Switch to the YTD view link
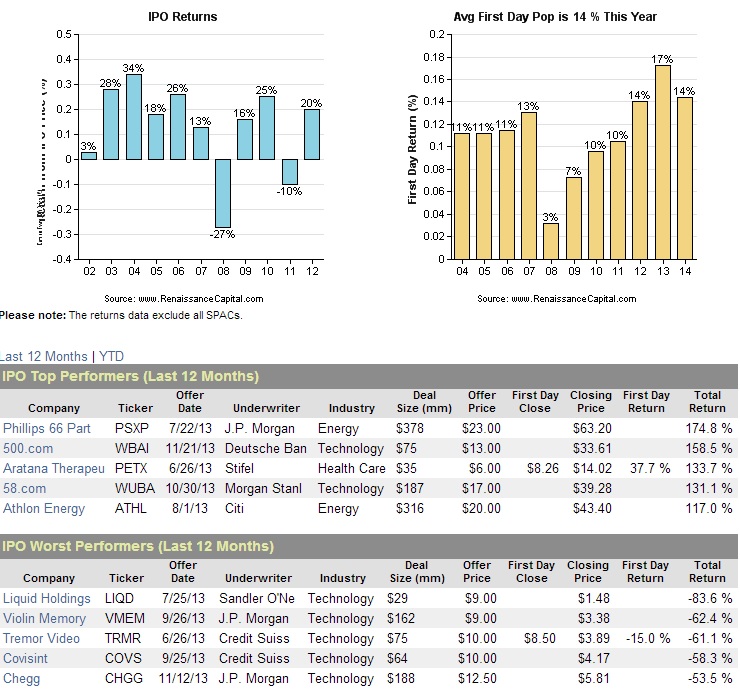The width and height of the screenshot is (740, 696). 111,356
